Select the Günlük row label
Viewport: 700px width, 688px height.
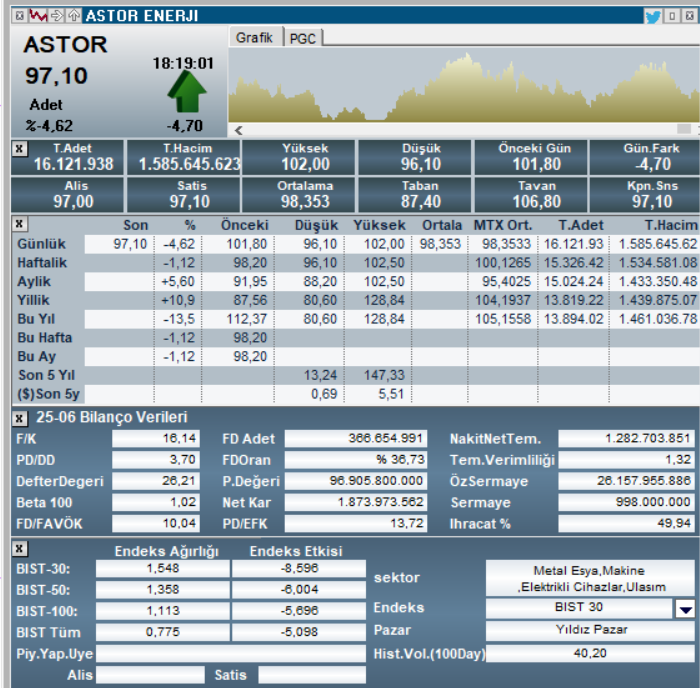pos(41,244)
